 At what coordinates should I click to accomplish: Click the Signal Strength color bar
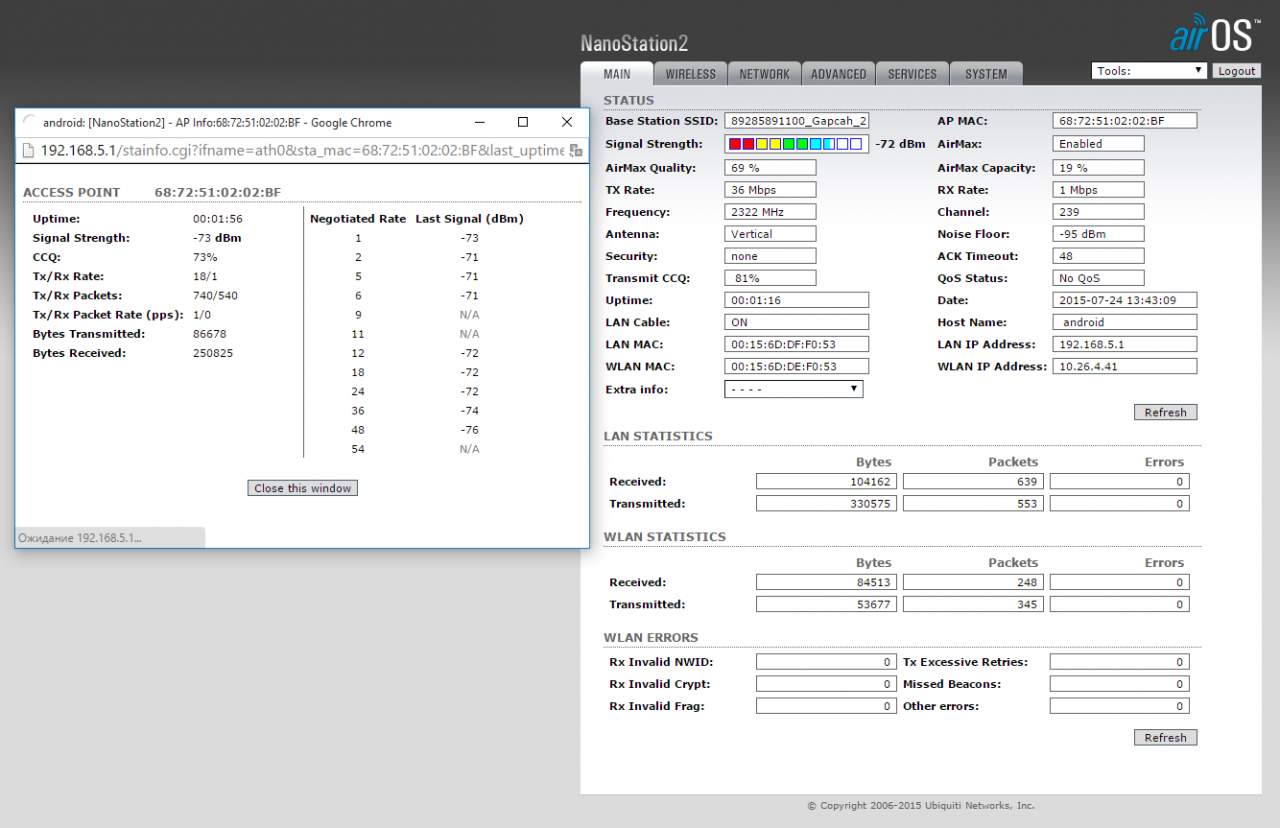(x=795, y=144)
